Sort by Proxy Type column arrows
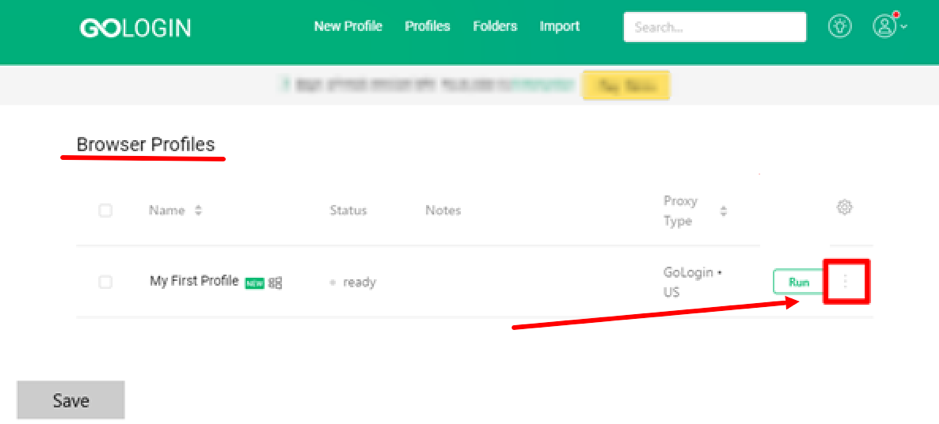 723,211
